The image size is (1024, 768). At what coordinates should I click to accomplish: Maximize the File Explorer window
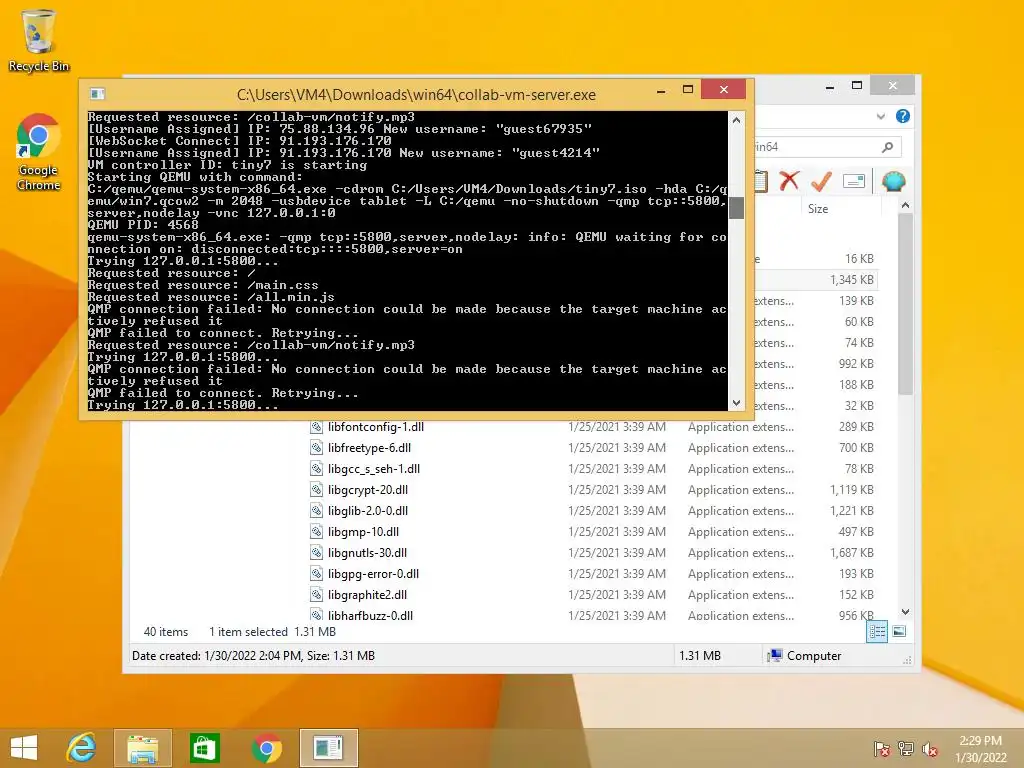pyautogui.click(x=857, y=86)
